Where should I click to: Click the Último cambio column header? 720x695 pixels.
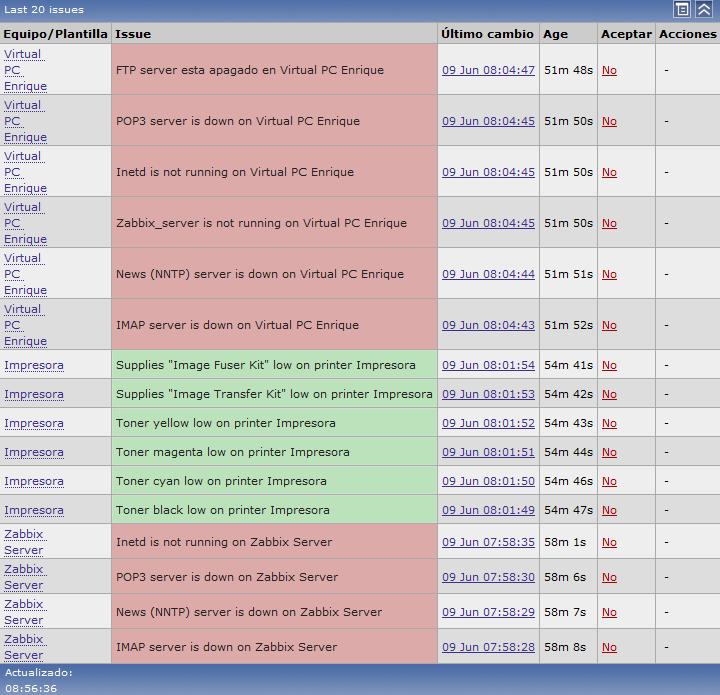487,33
